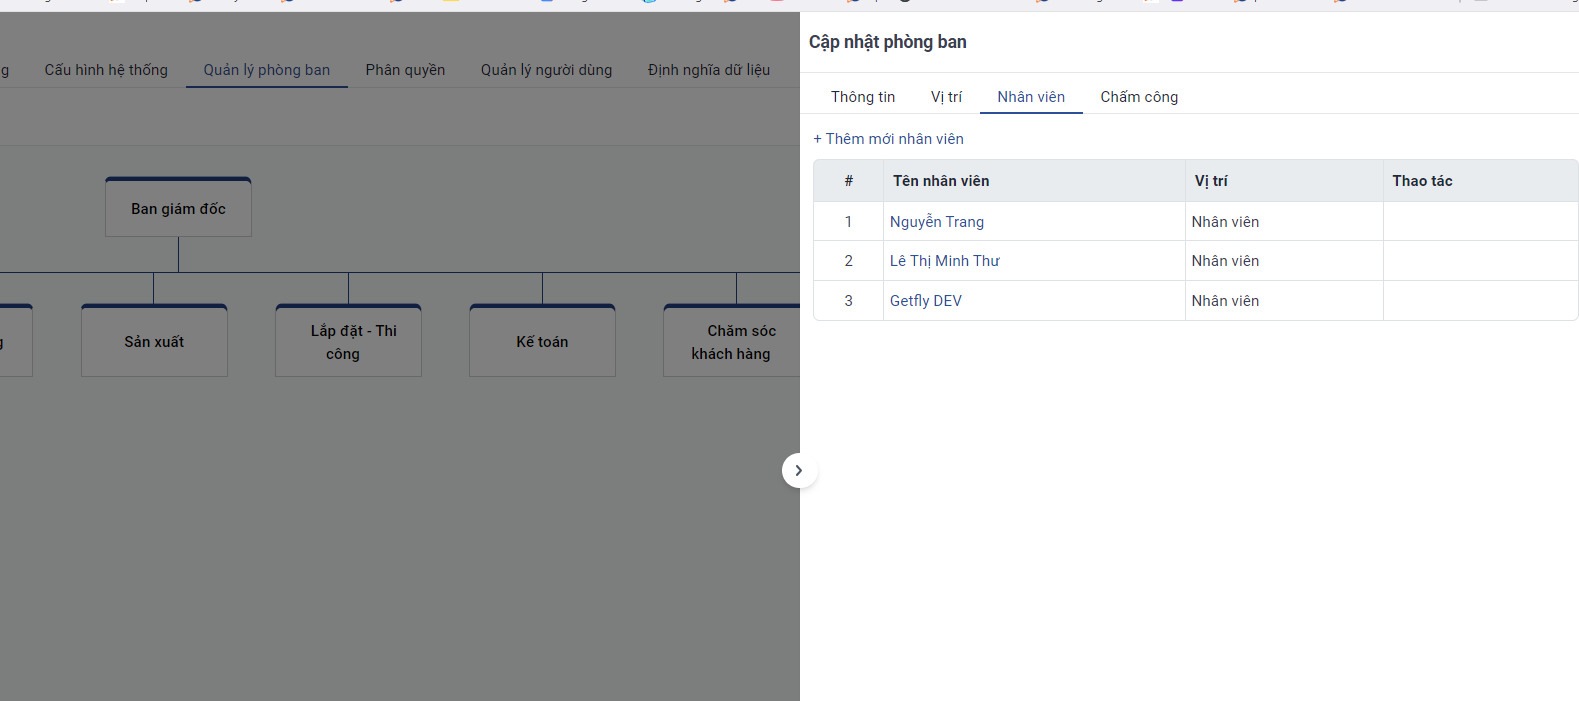
Task: Select the Kế toán department node
Action: click(x=542, y=342)
